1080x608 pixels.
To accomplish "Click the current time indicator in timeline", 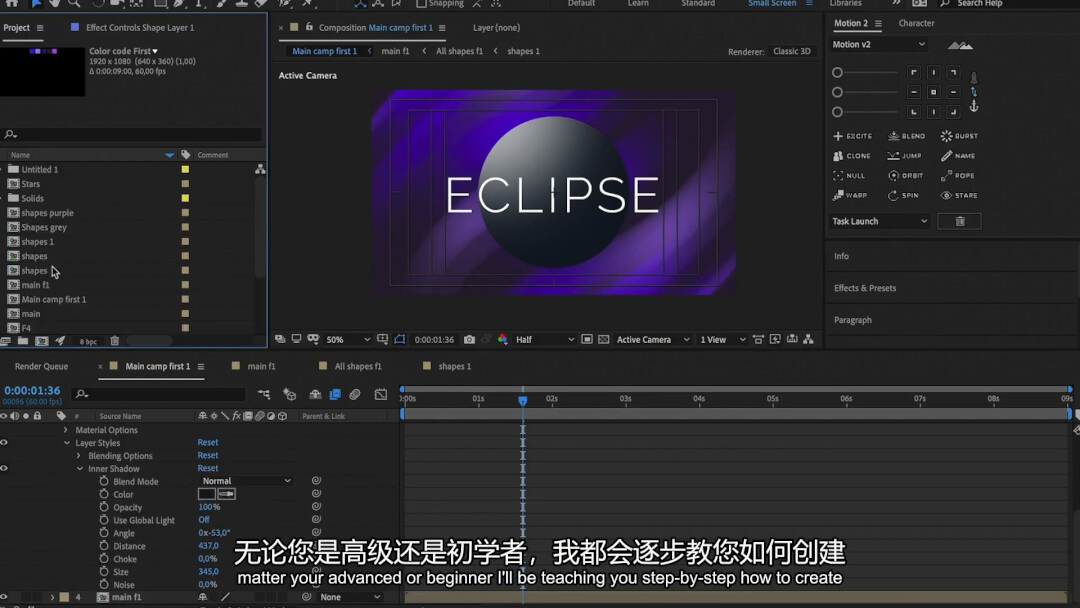I will (523, 400).
